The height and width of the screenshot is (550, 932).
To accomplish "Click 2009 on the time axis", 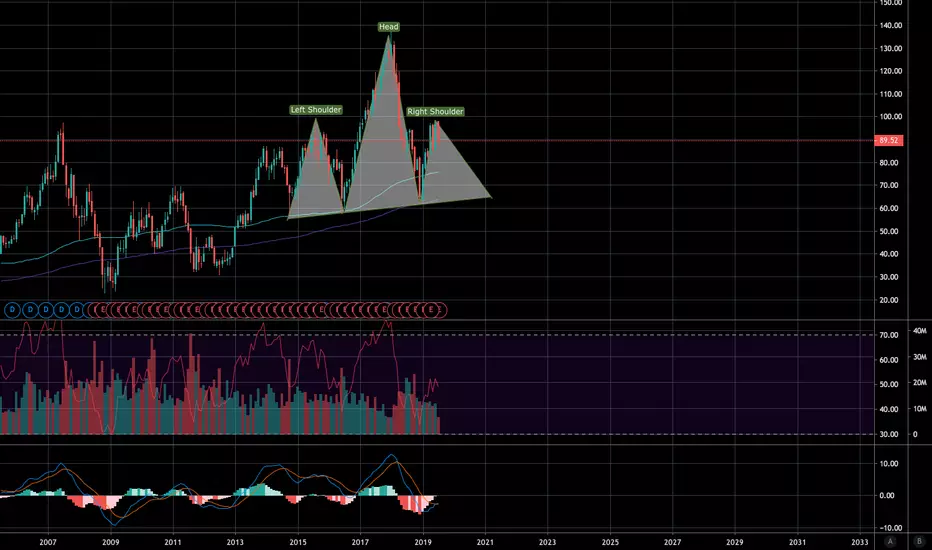I will click(x=111, y=542).
